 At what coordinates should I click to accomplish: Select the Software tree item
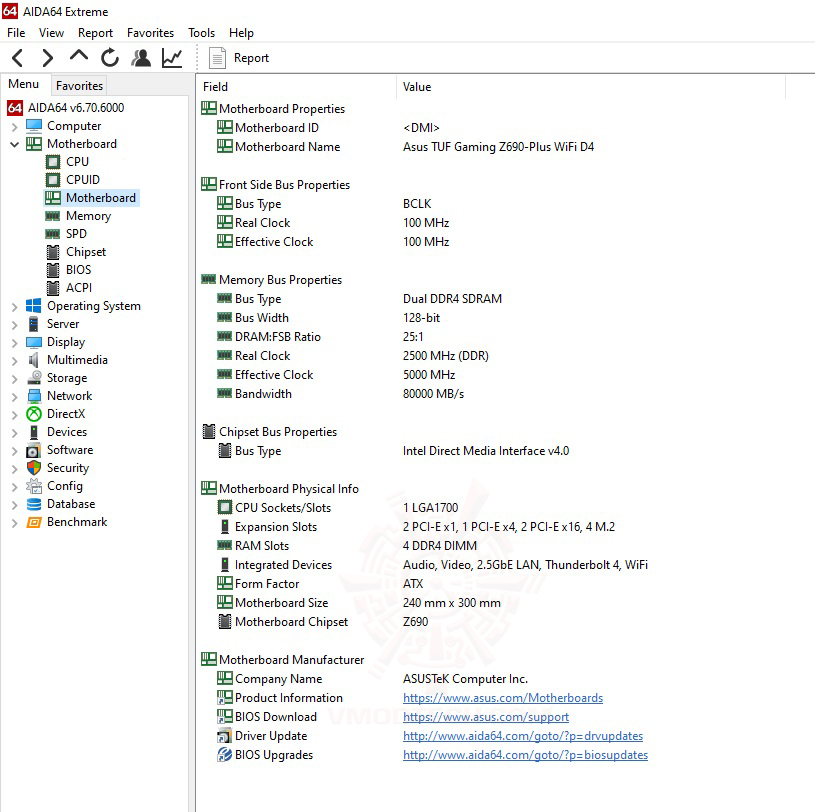pos(70,450)
